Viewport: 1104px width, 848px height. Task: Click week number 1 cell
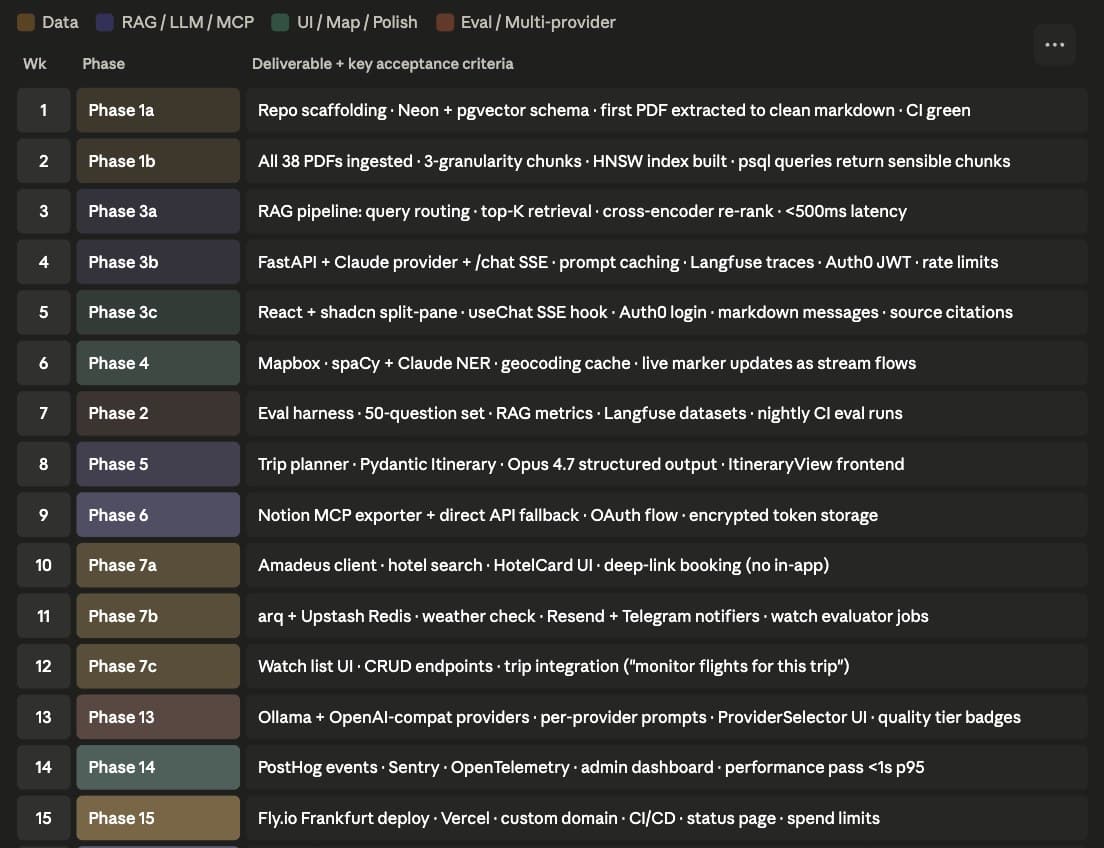[x=44, y=111]
